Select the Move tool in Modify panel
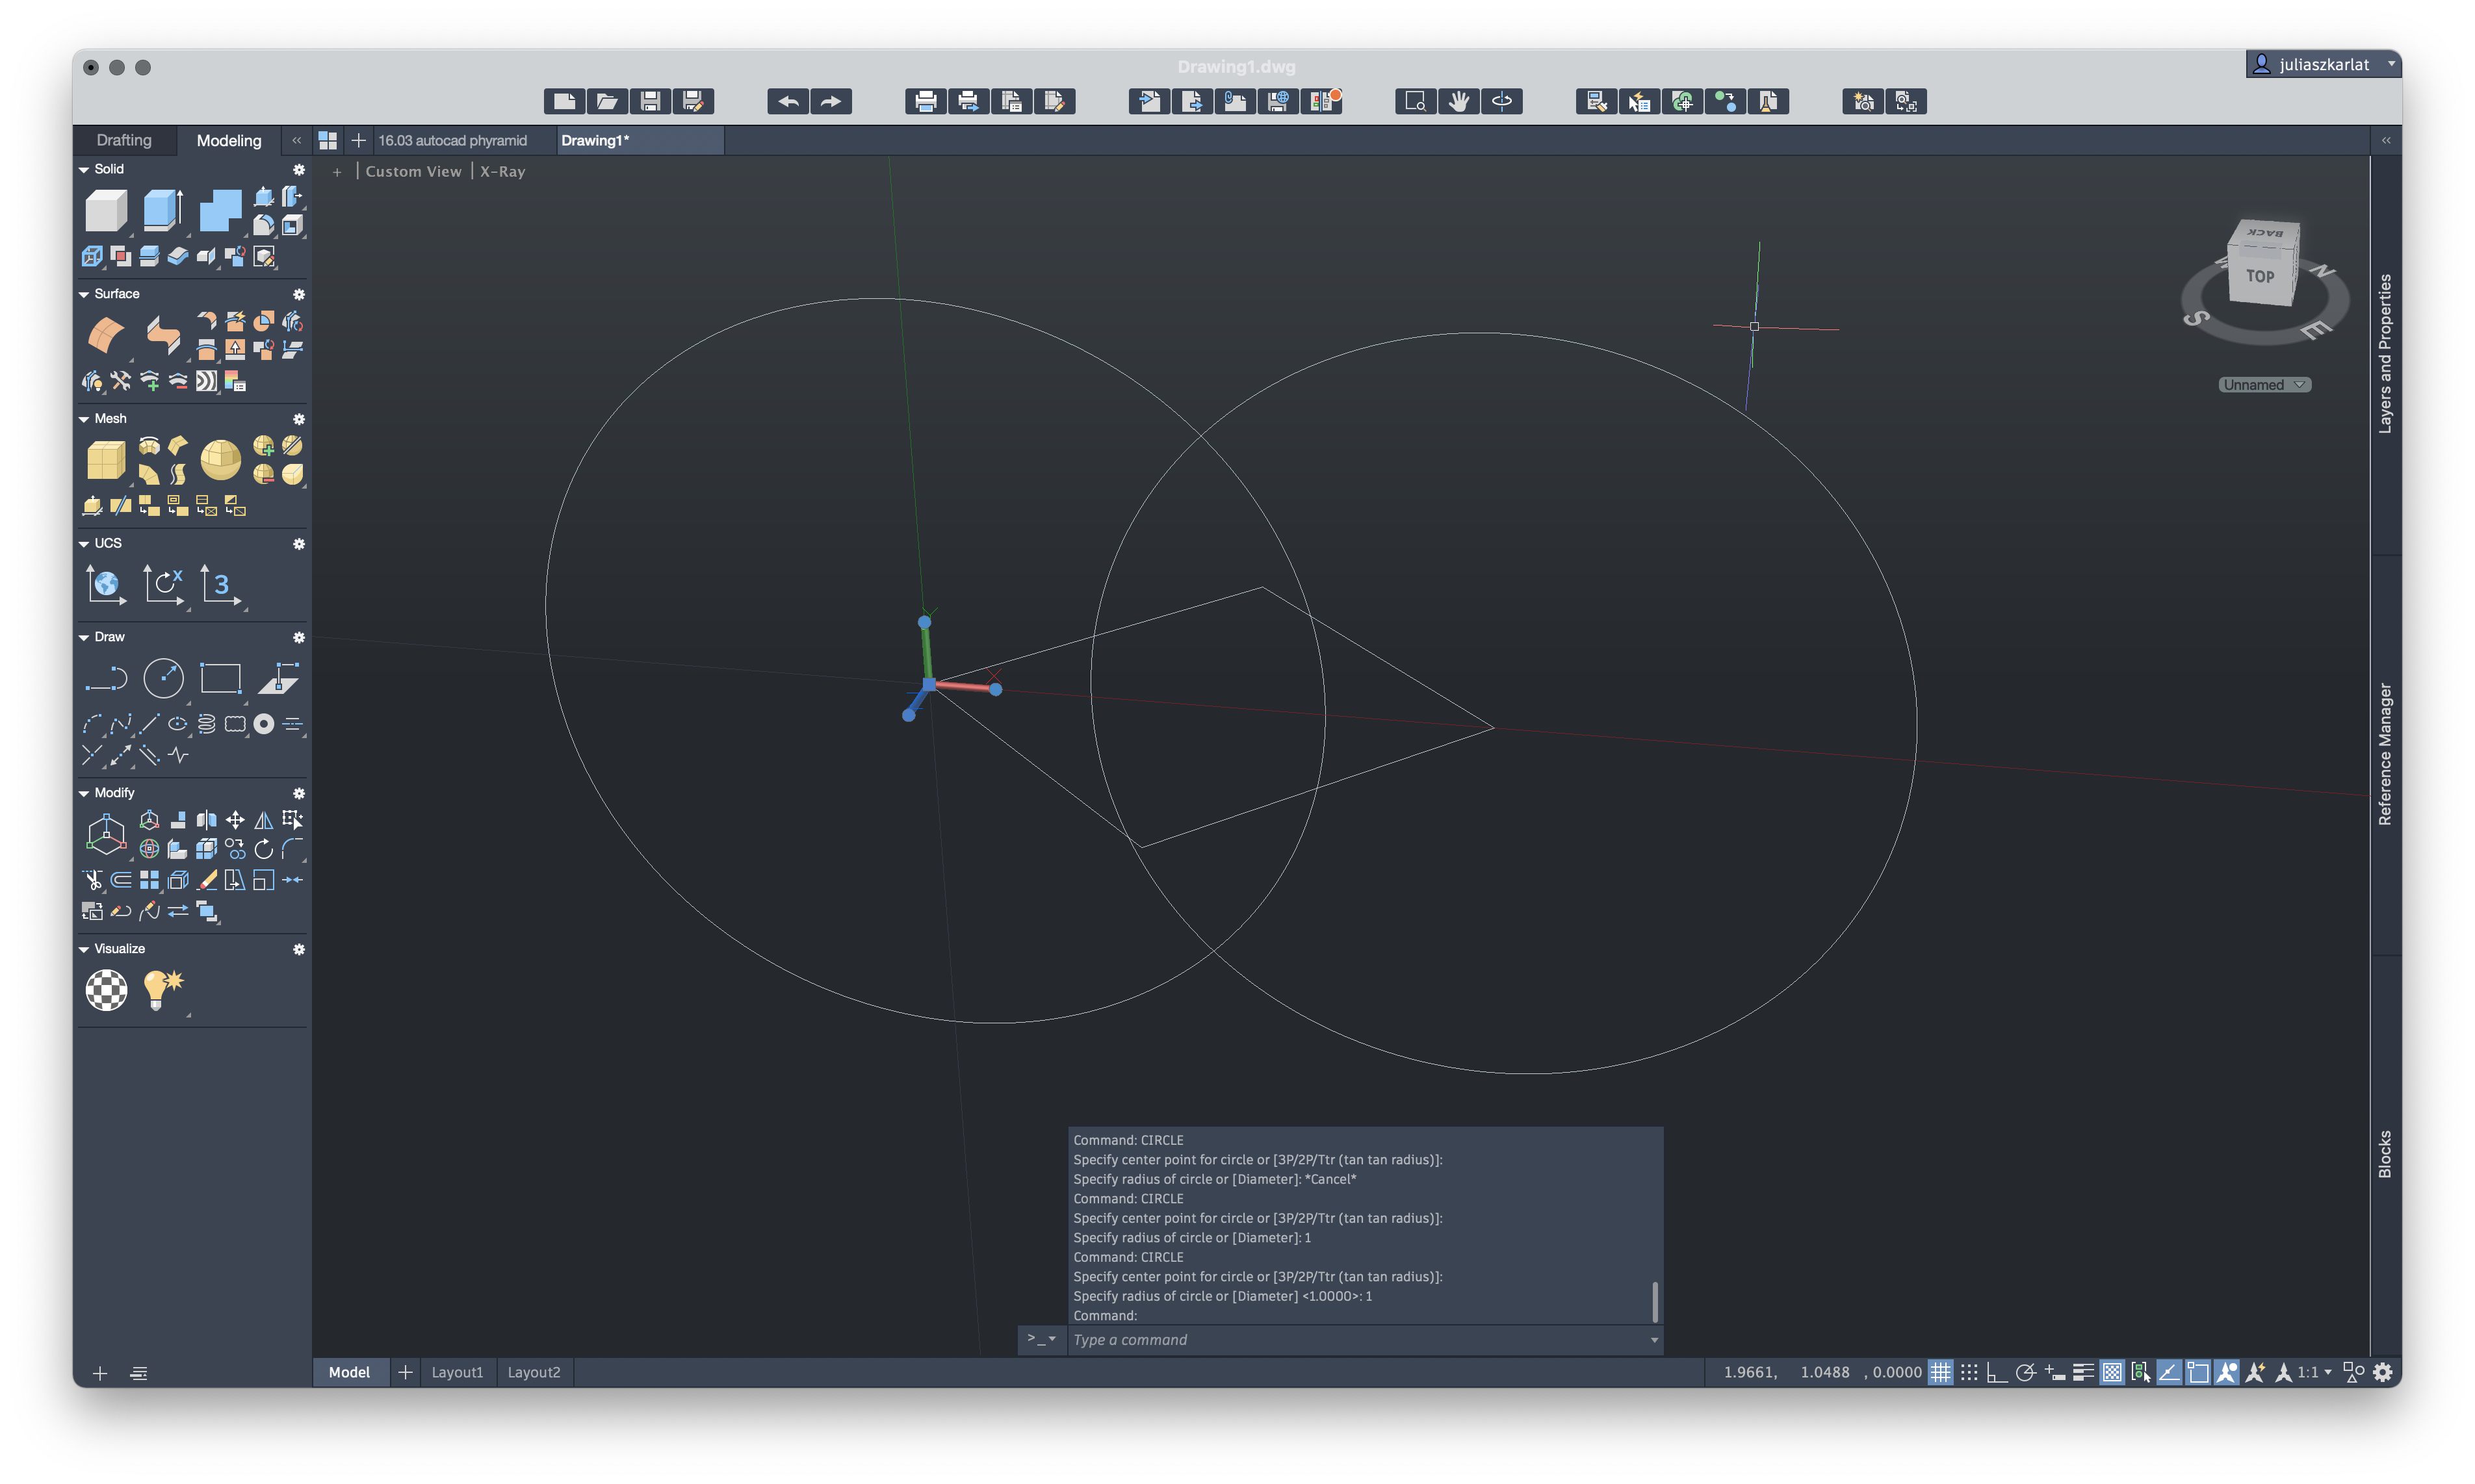Image resolution: width=2475 pixels, height=1484 pixels. pos(235,820)
